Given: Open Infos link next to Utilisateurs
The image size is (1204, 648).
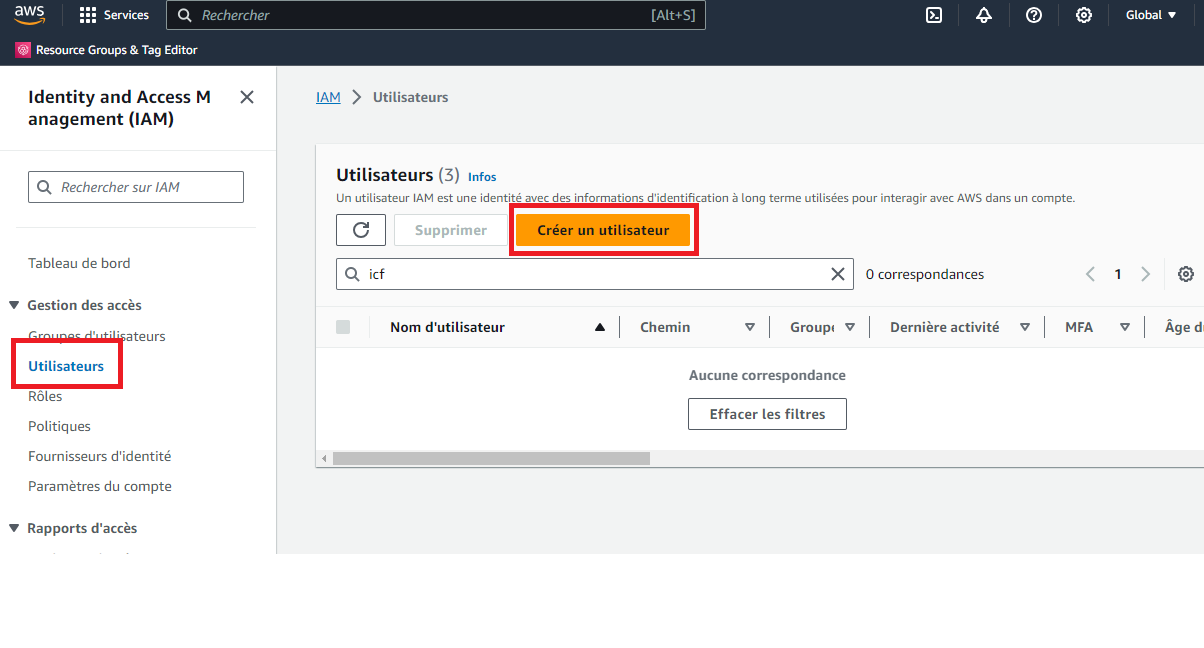Looking at the screenshot, I should [x=482, y=177].
